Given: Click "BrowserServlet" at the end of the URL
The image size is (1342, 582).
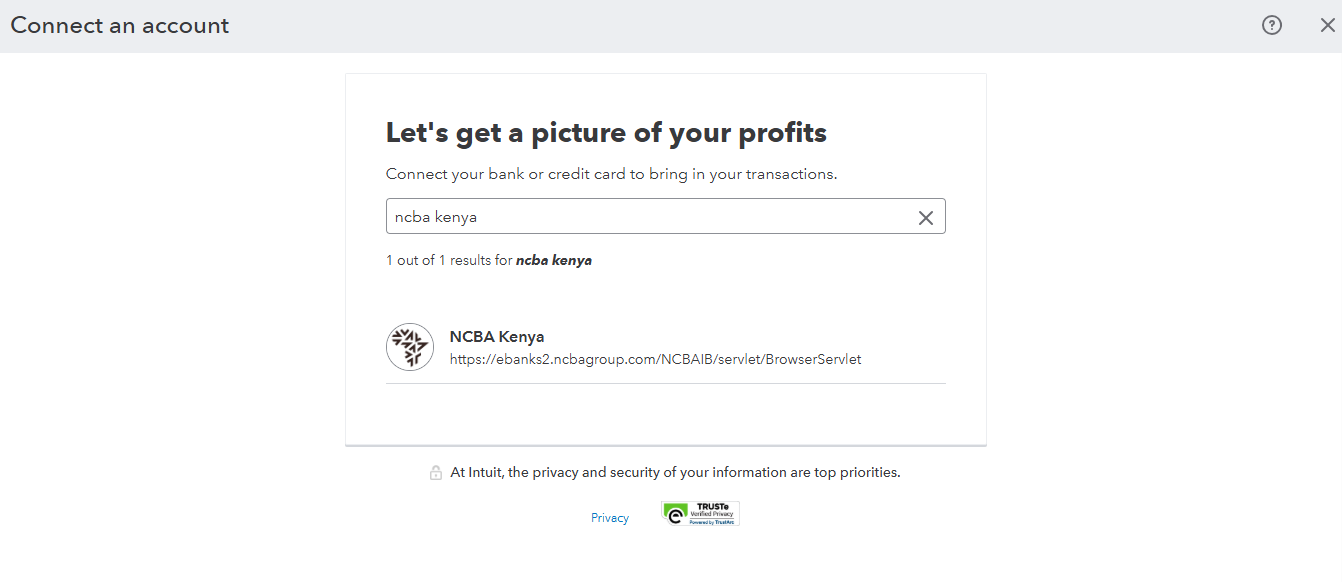Looking at the screenshot, I should (x=813, y=359).
